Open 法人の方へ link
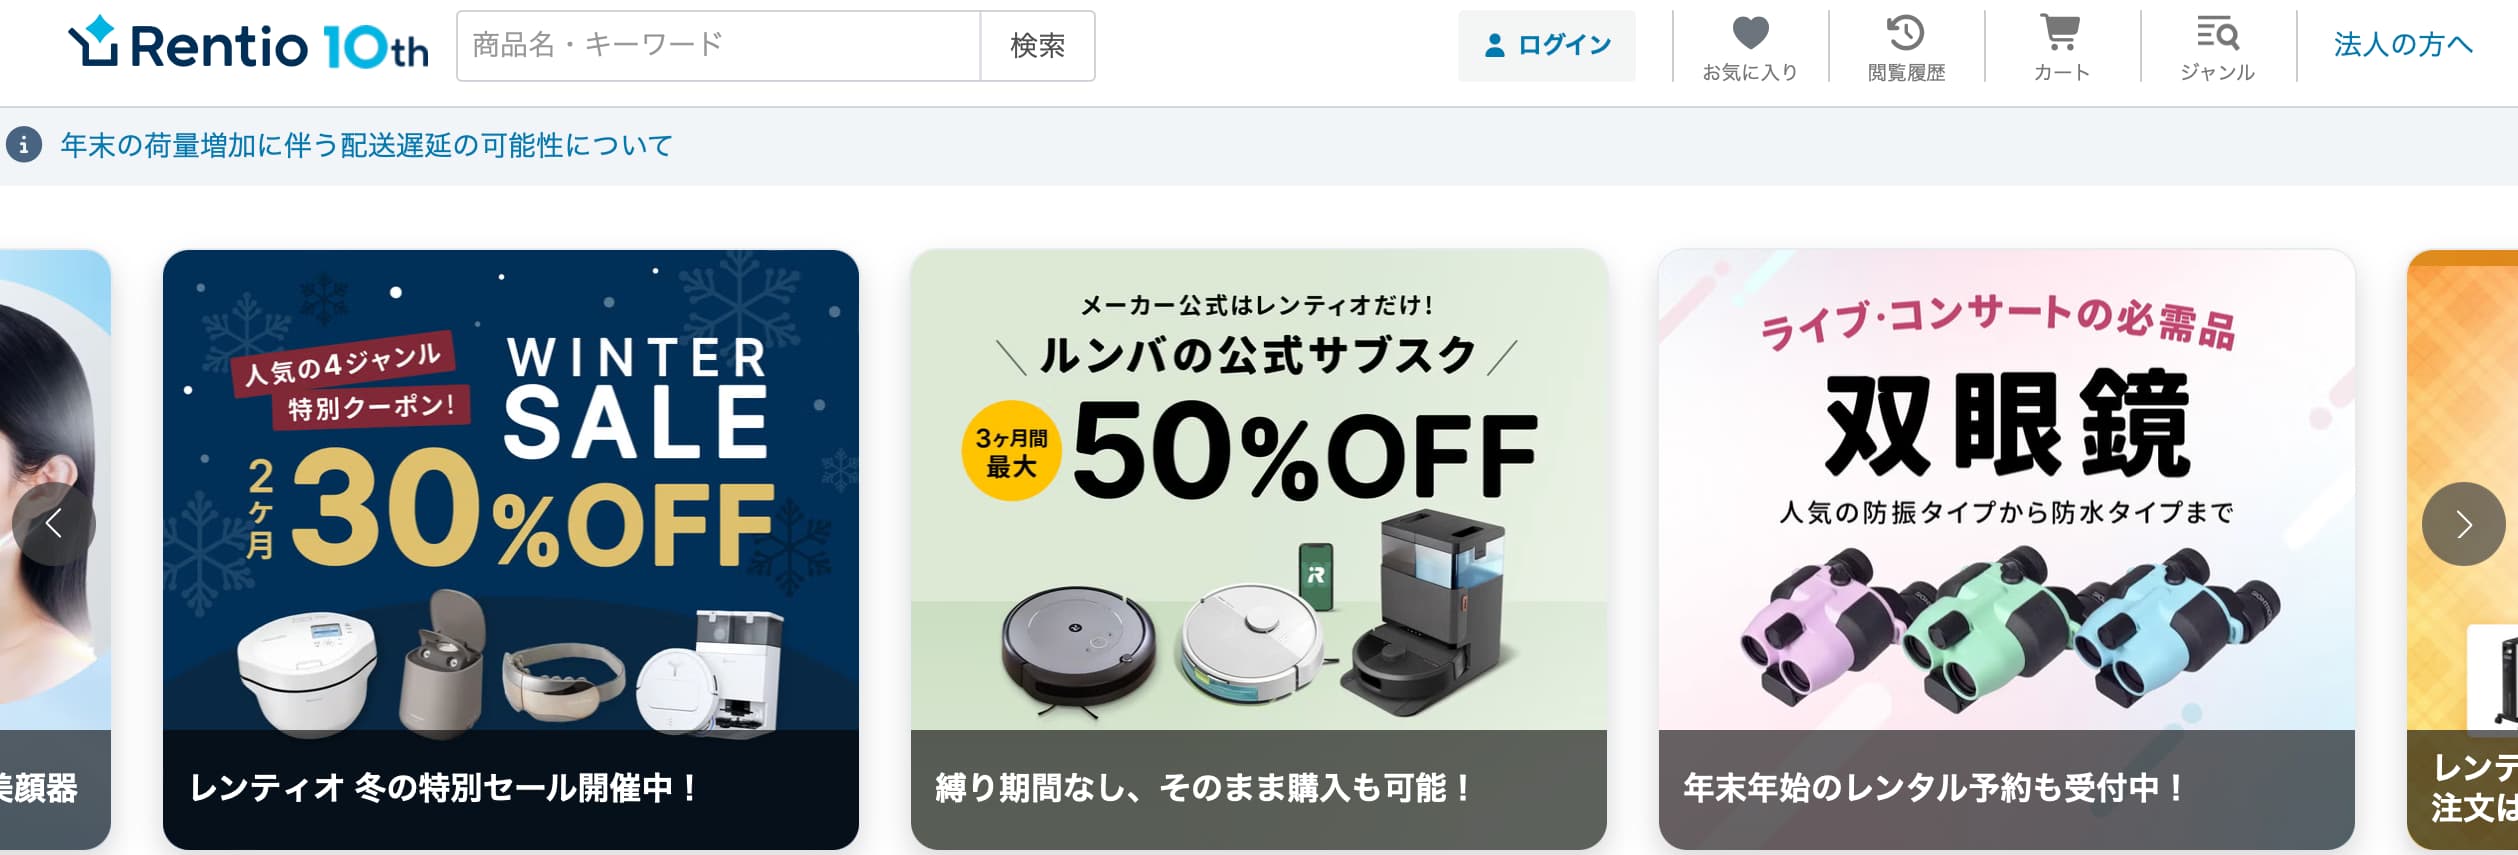Image resolution: width=2518 pixels, height=855 pixels. point(2404,45)
